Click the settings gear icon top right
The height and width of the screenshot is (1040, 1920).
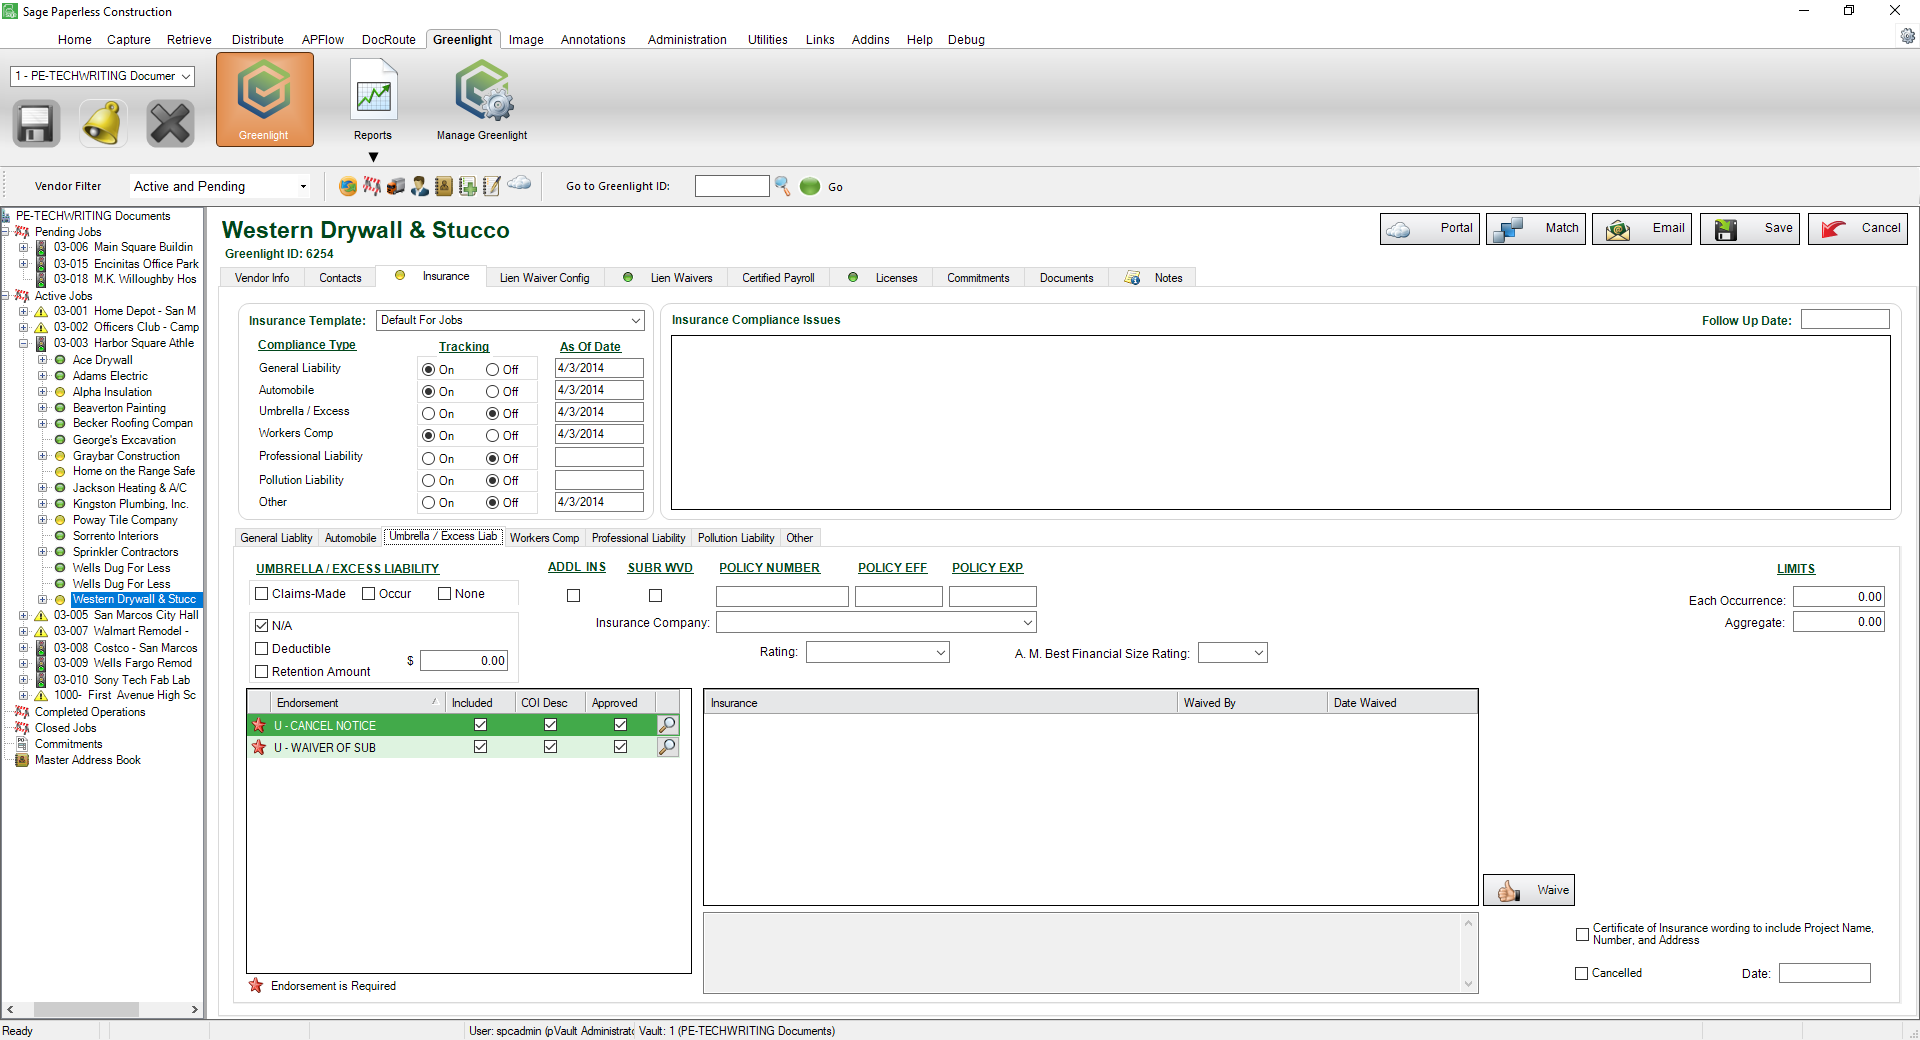[x=1907, y=36]
